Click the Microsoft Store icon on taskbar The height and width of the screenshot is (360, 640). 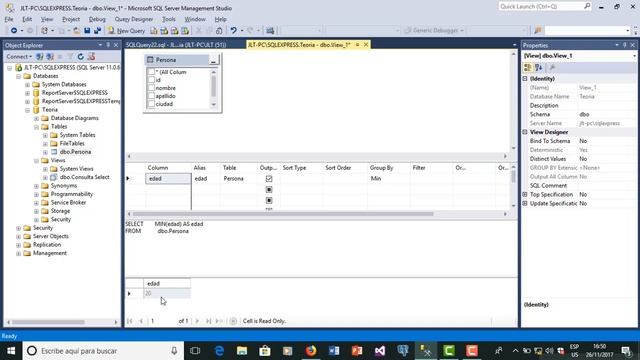click(265, 351)
